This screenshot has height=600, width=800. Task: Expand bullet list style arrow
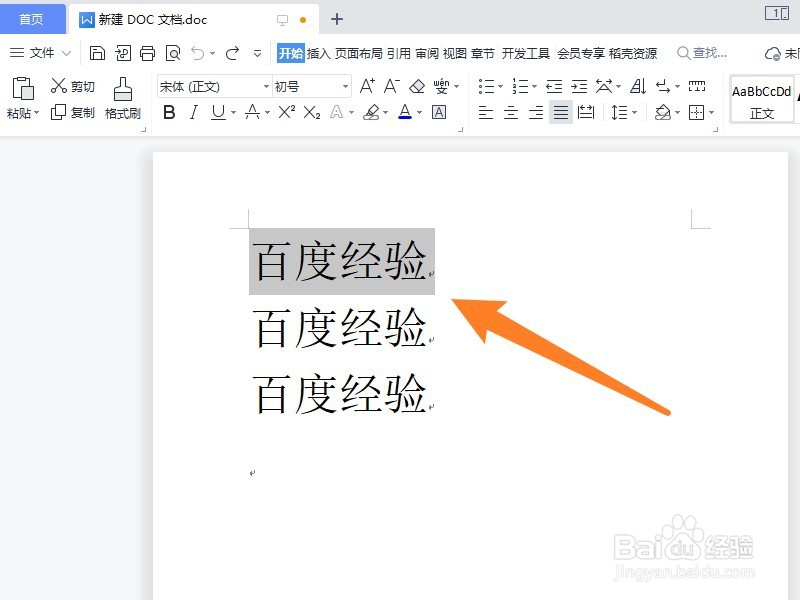(501, 87)
